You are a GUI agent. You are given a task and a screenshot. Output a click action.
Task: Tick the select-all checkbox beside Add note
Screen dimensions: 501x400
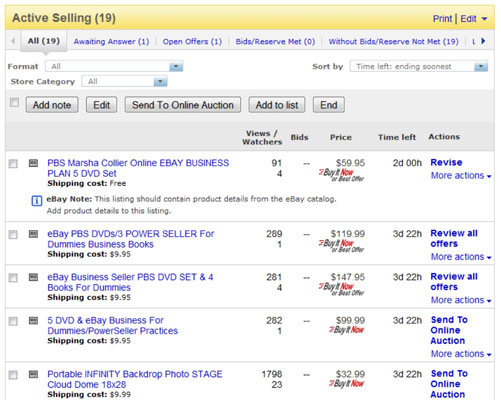(x=14, y=102)
